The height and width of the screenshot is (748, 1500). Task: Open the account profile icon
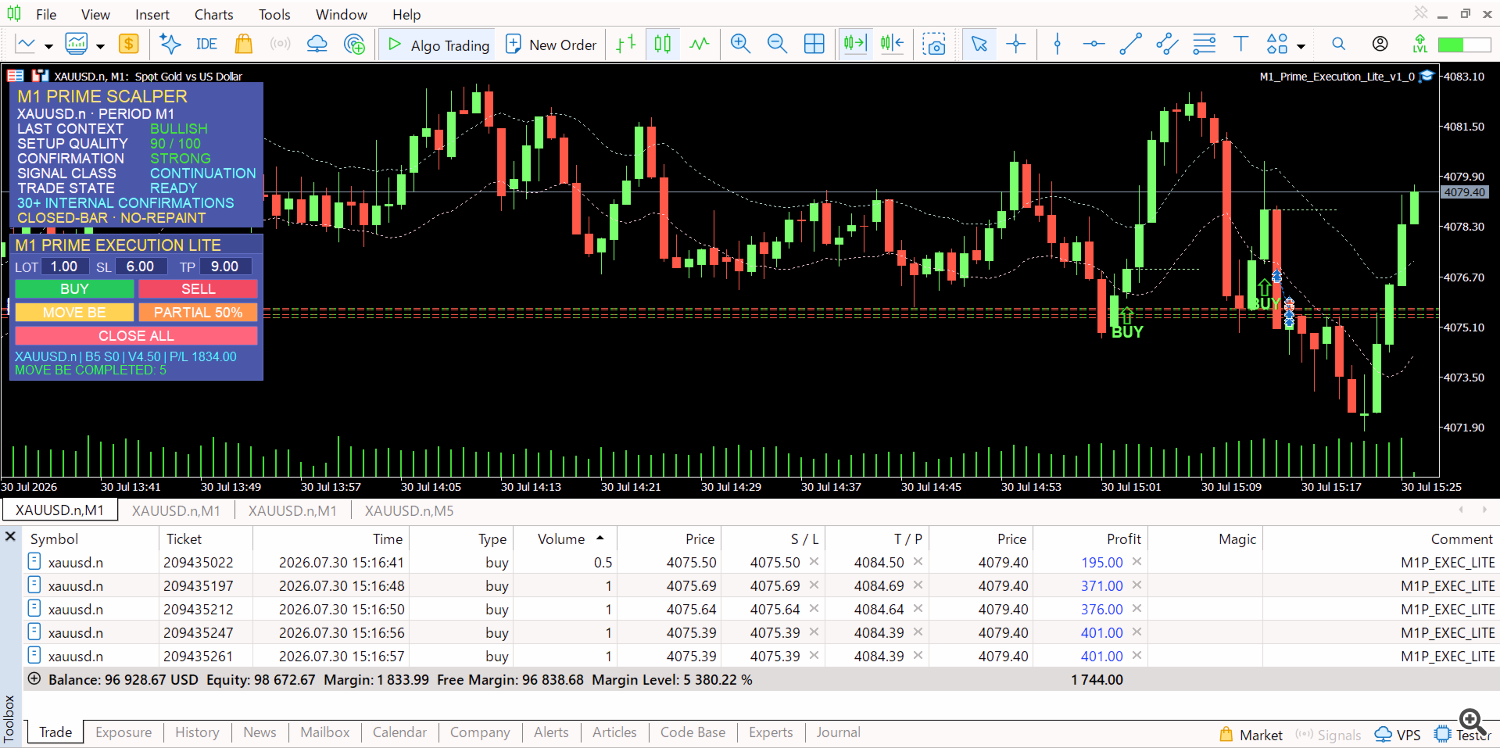(1380, 44)
